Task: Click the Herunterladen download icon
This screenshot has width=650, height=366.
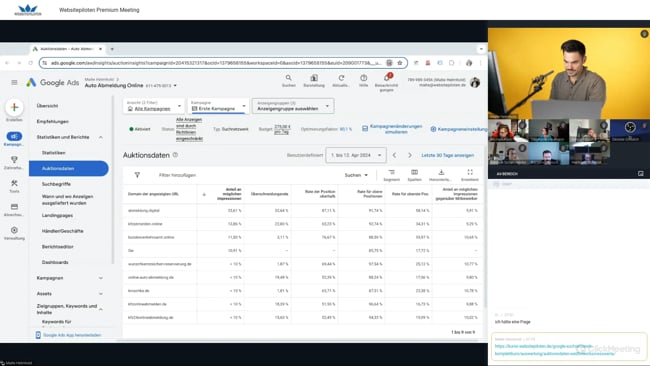Action: tap(441, 172)
